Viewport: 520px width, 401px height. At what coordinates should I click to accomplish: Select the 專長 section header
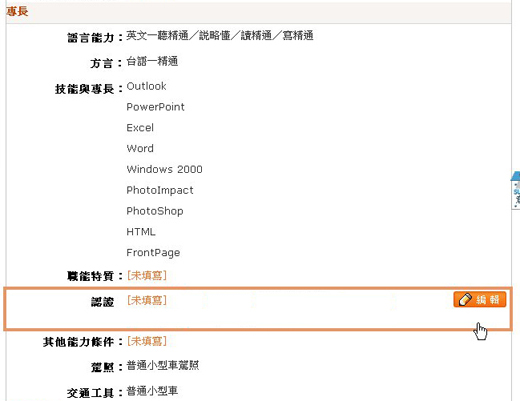pyautogui.click(x=17, y=11)
